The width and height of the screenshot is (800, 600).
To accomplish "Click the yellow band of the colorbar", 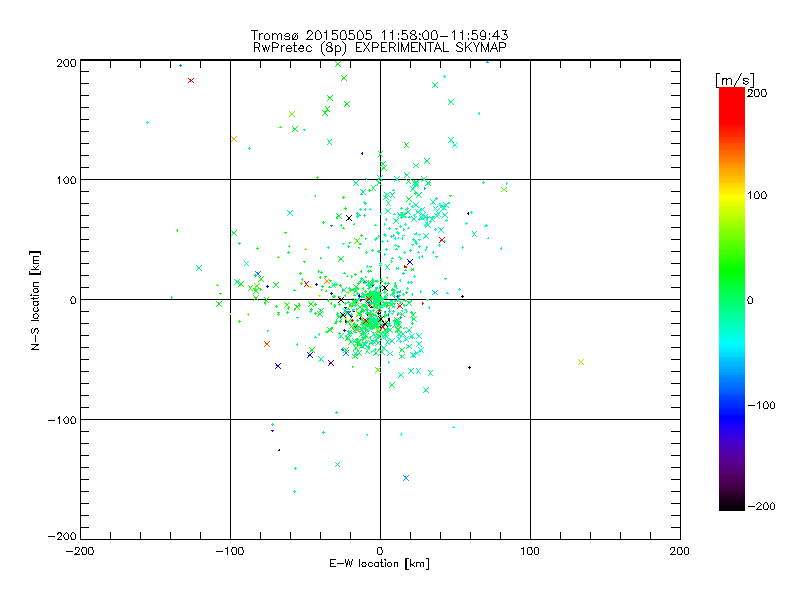I will click(732, 195).
